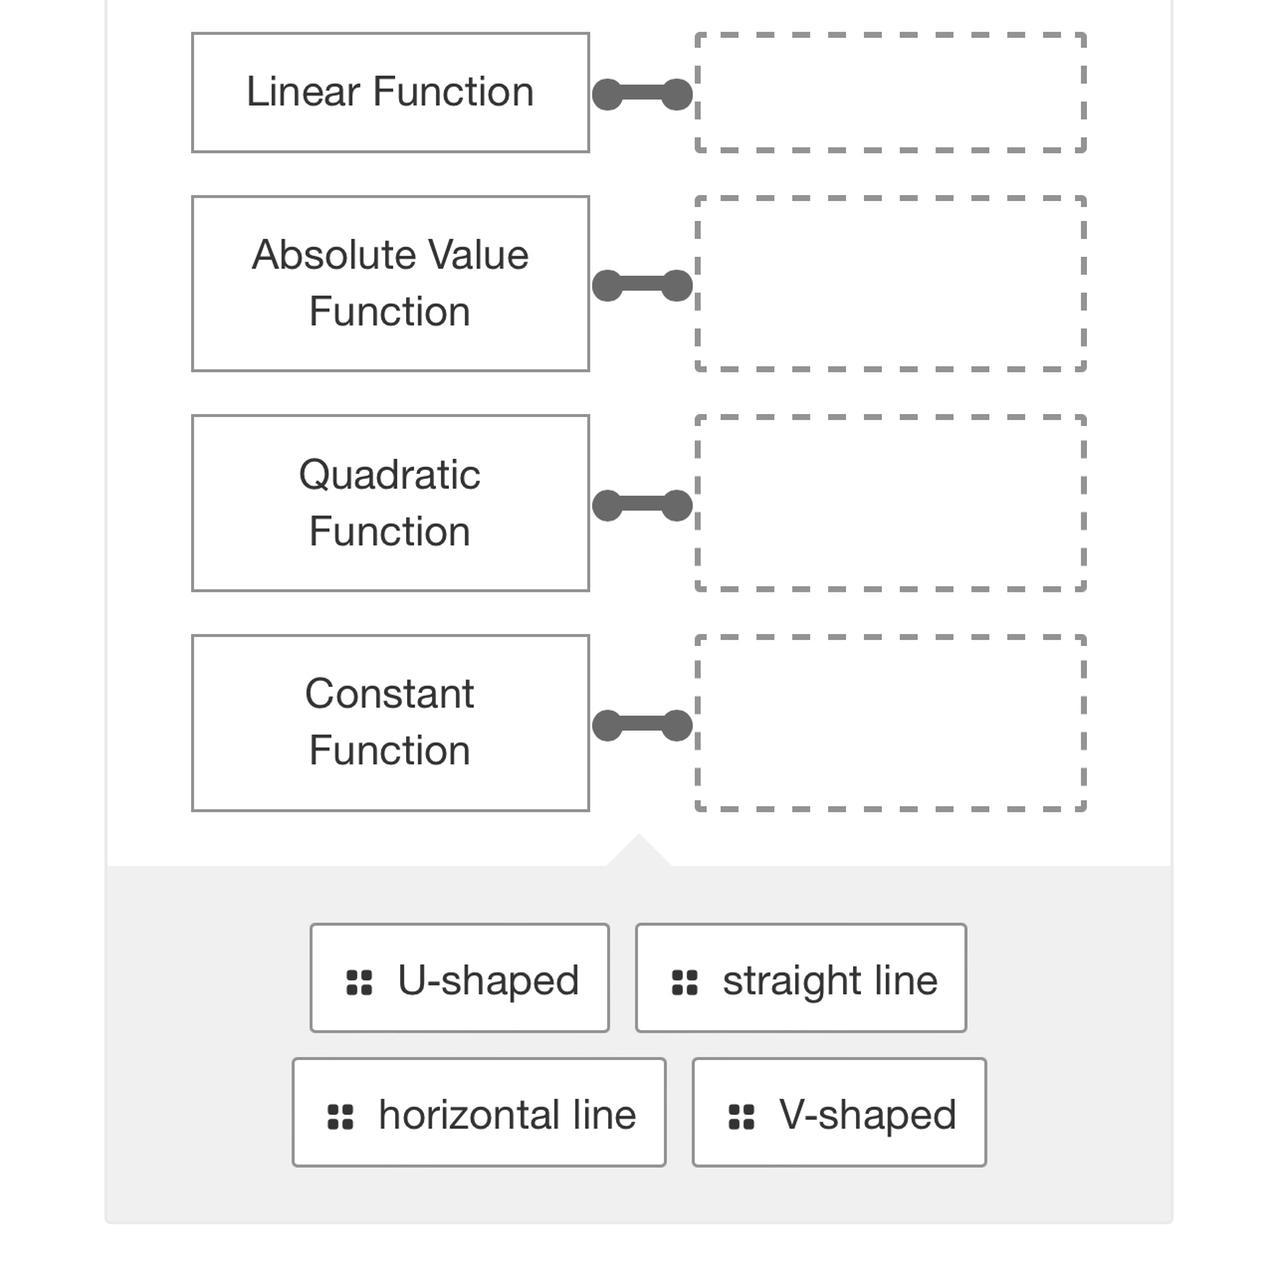Click the connector dot beside Constant Function

[643, 722]
